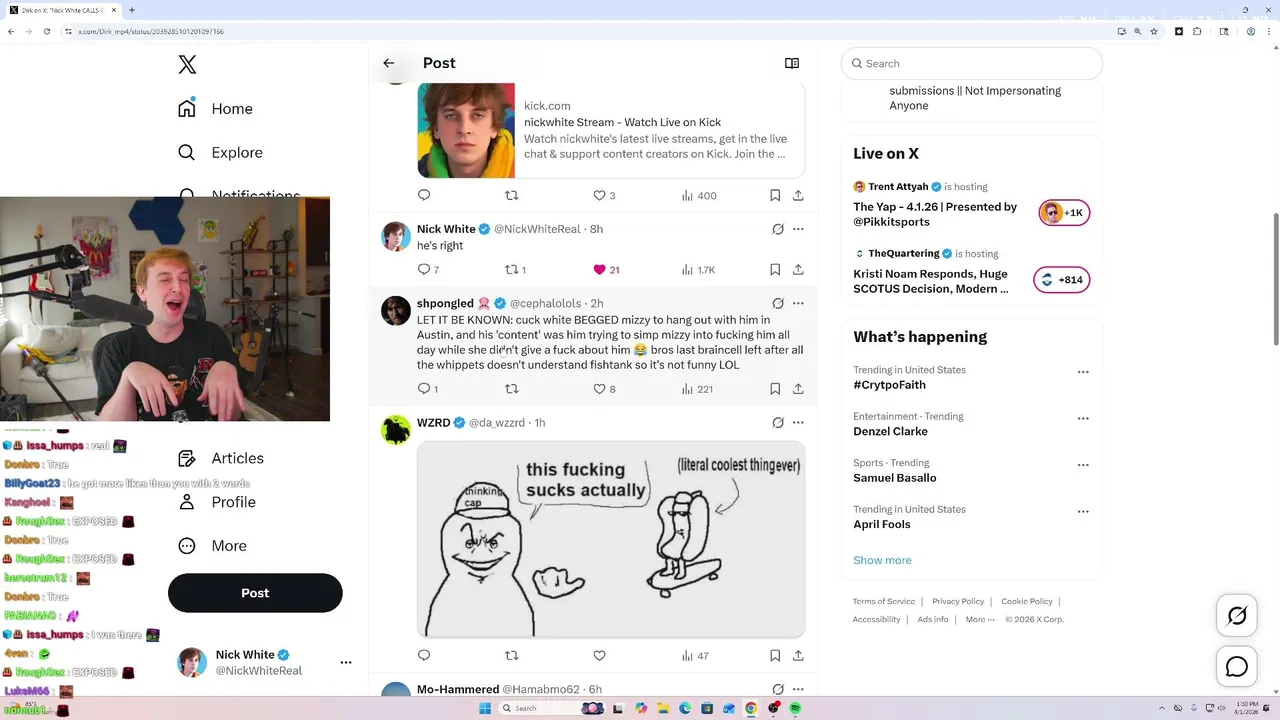This screenshot has width=1280, height=720.
Task: Open reader view icon beside Post header
Action: point(792,63)
